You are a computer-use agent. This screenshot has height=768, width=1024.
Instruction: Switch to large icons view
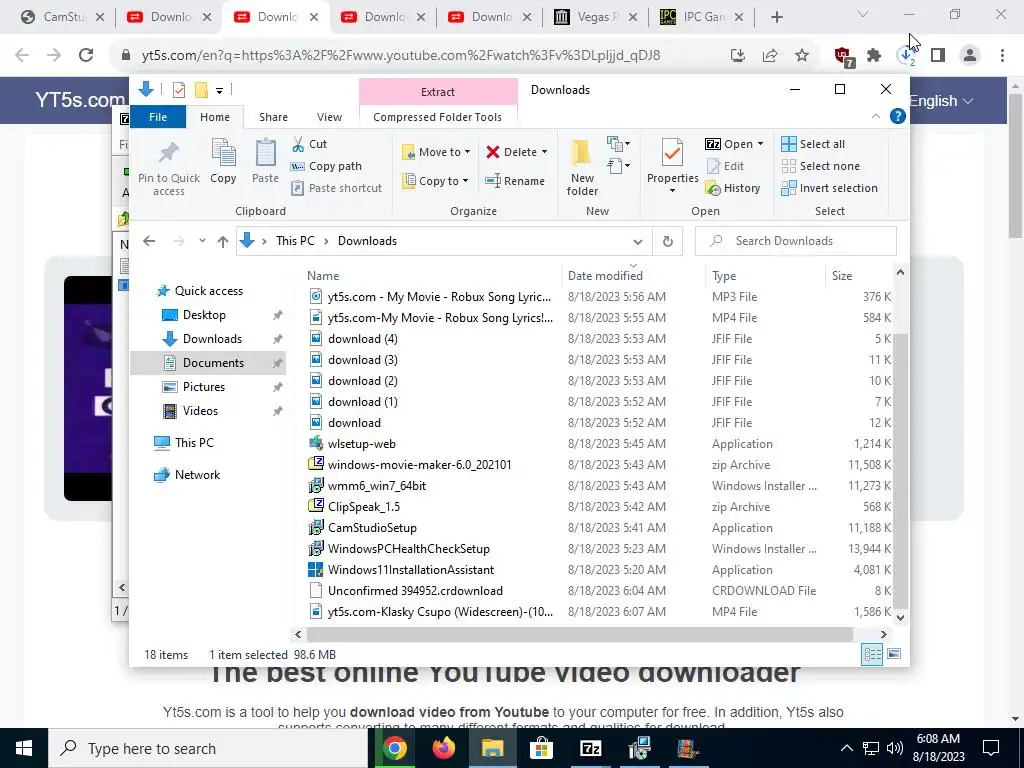pos(894,654)
